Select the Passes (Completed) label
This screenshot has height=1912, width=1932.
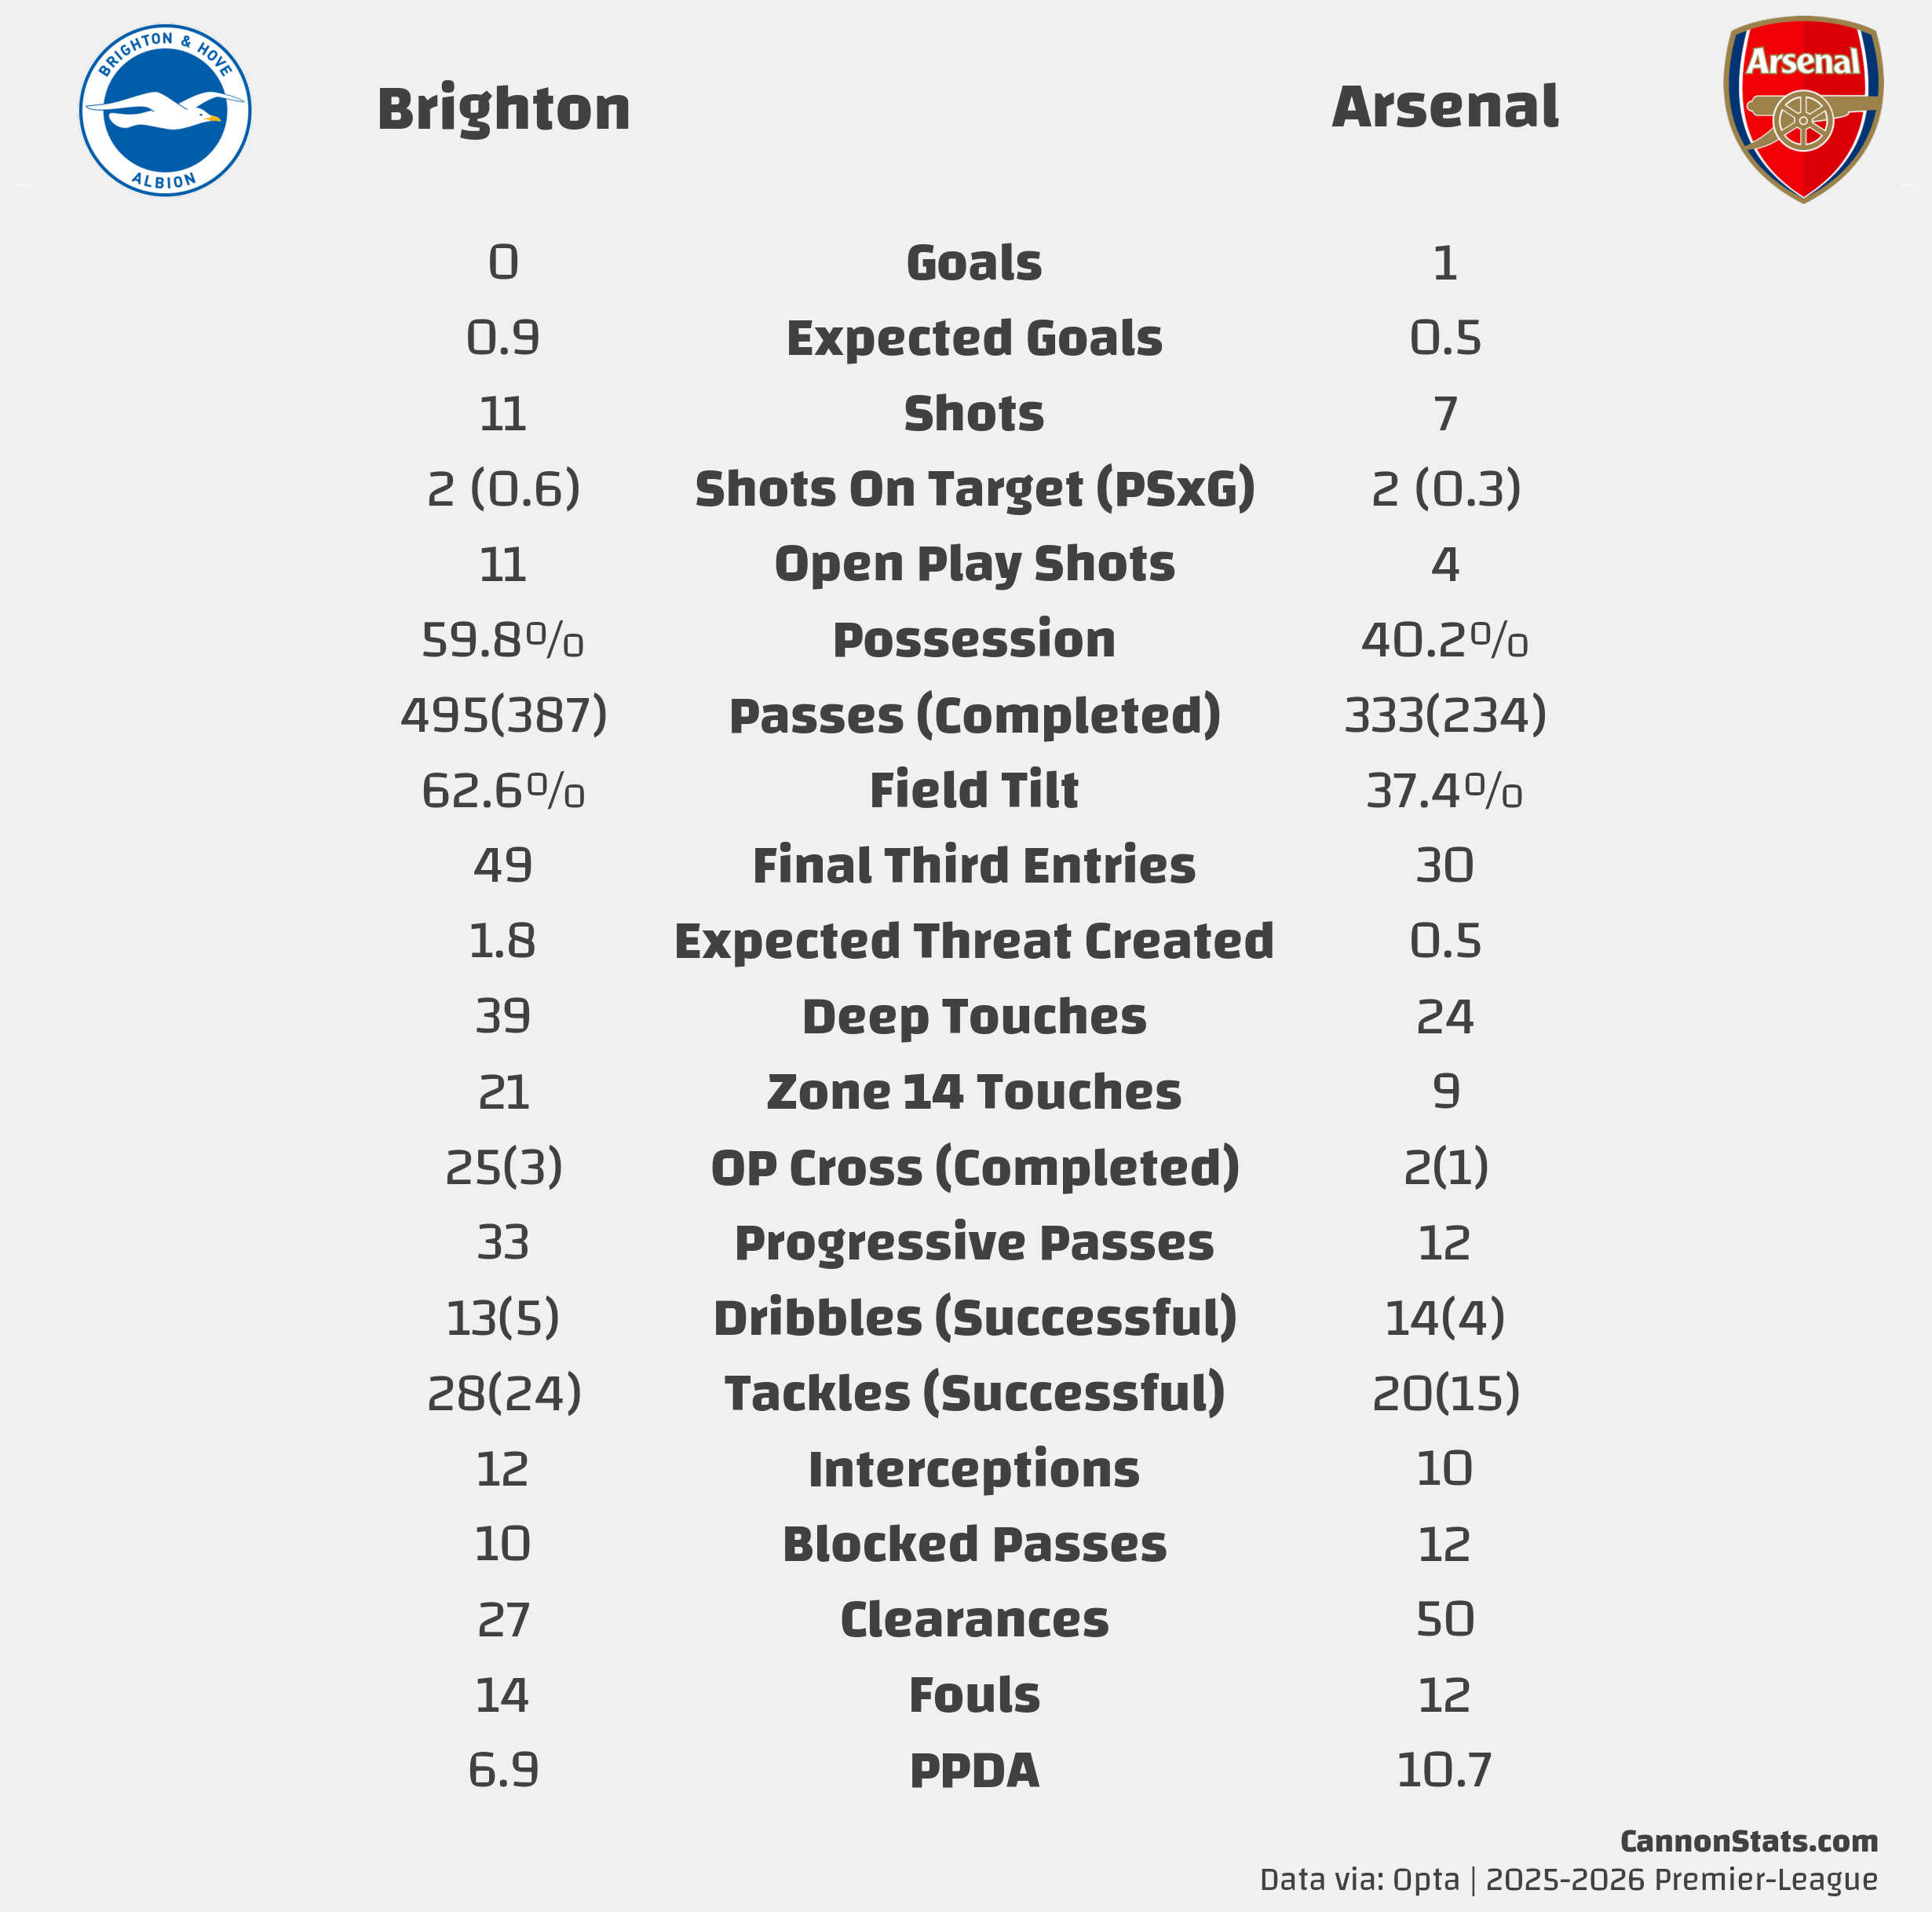[x=974, y=715]
